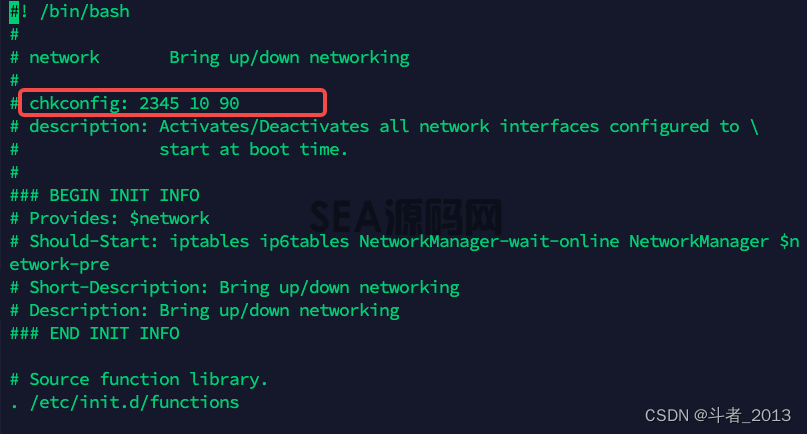Click the 'description:' comment label

pos(89,127)
